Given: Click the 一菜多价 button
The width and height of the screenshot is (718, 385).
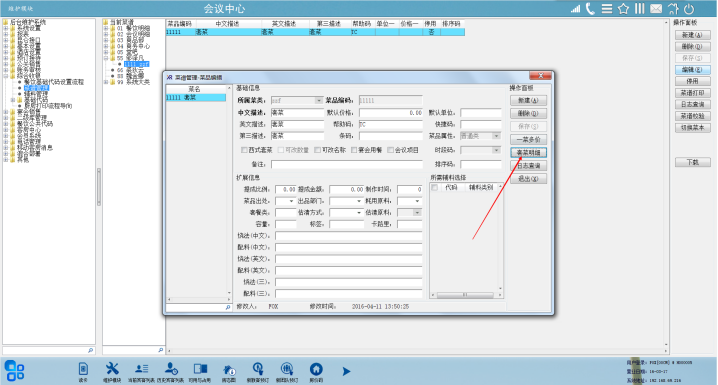Looking at the screenshot, I should [528, 140].
